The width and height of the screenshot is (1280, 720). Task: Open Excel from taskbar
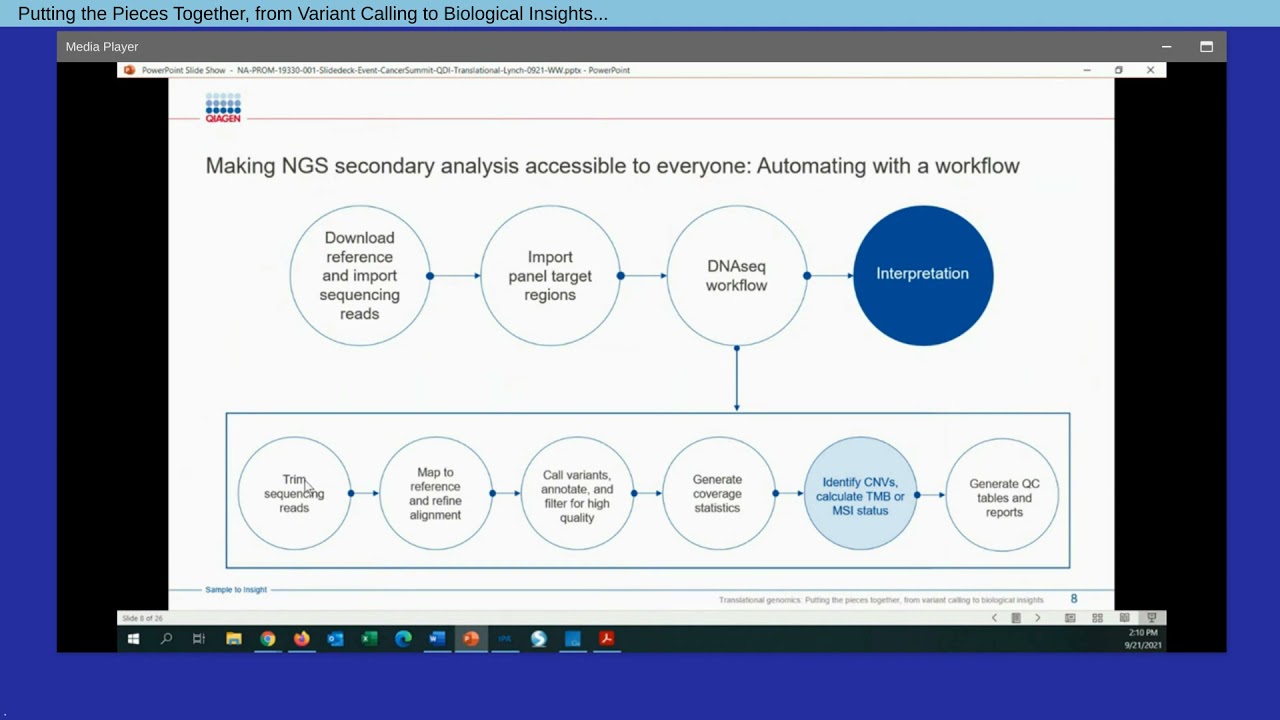pos(369,639)
